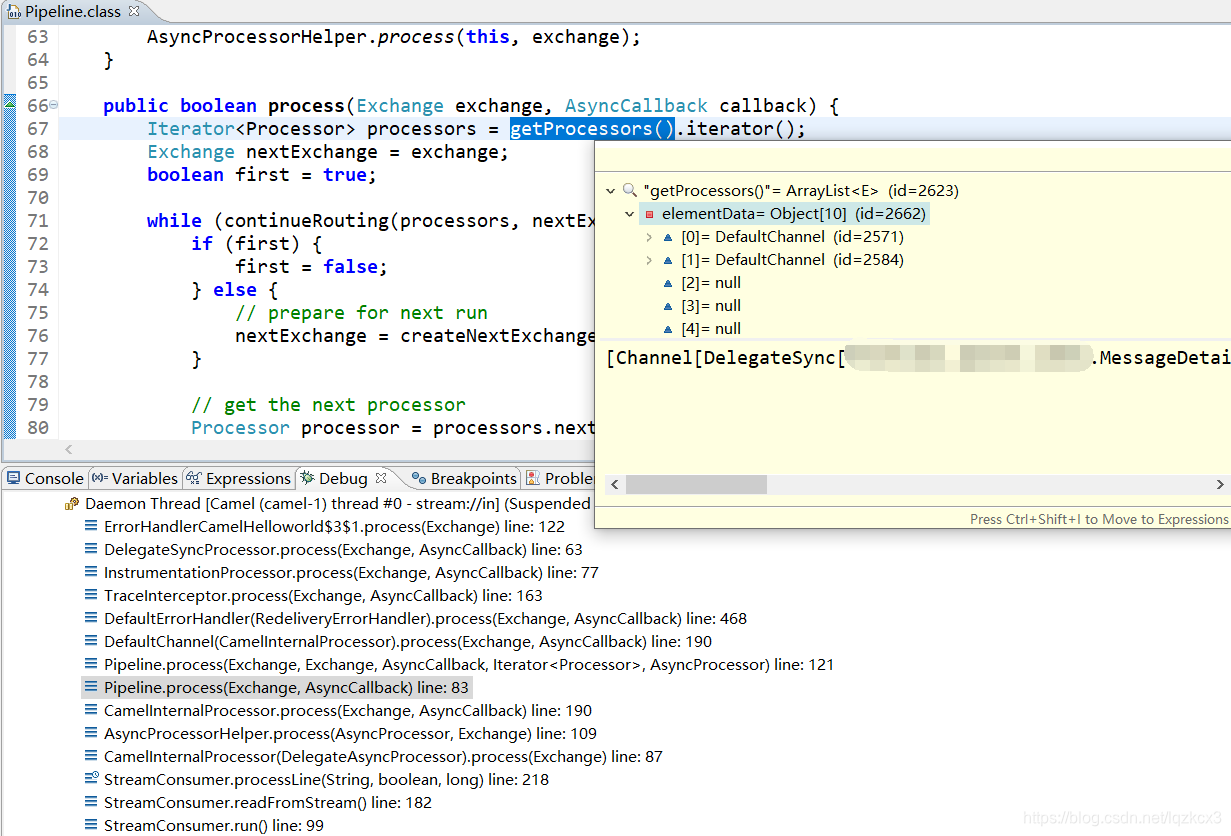Select StreamConsumer.run() line 99 frame
This screenshot has width=1231, height=836.
click(x=214, y=826)
